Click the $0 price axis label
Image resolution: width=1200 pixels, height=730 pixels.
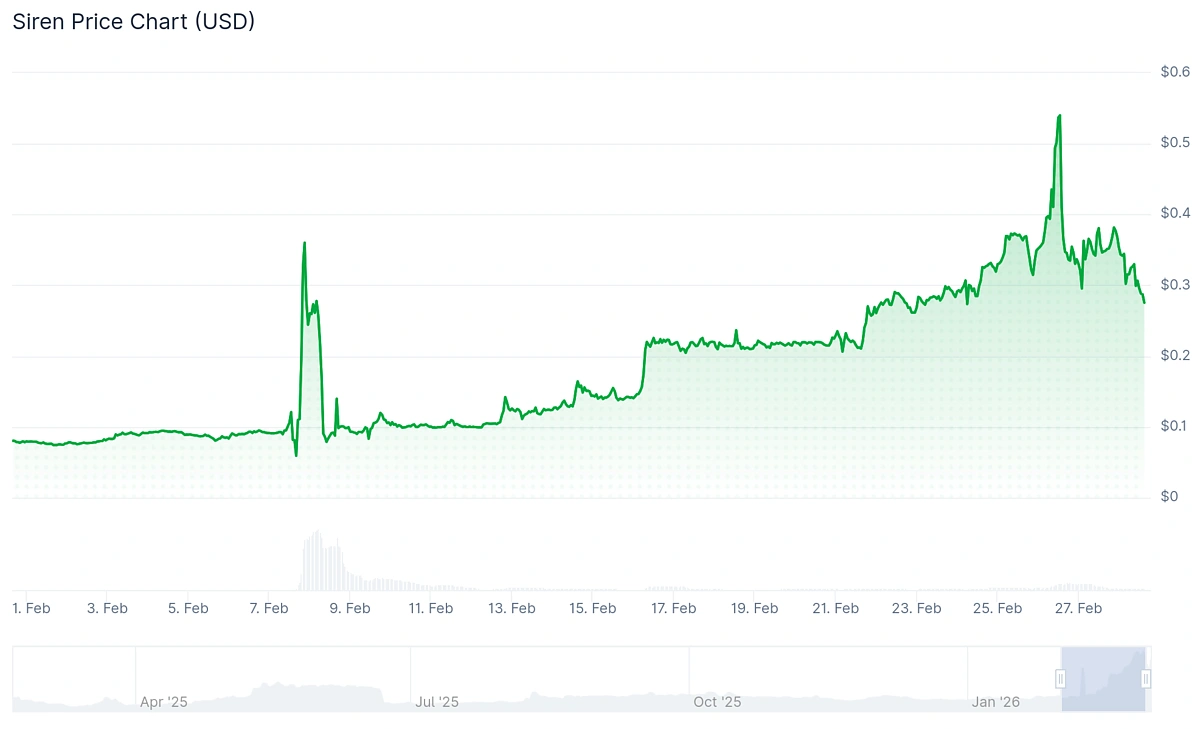click(1170, 497)
